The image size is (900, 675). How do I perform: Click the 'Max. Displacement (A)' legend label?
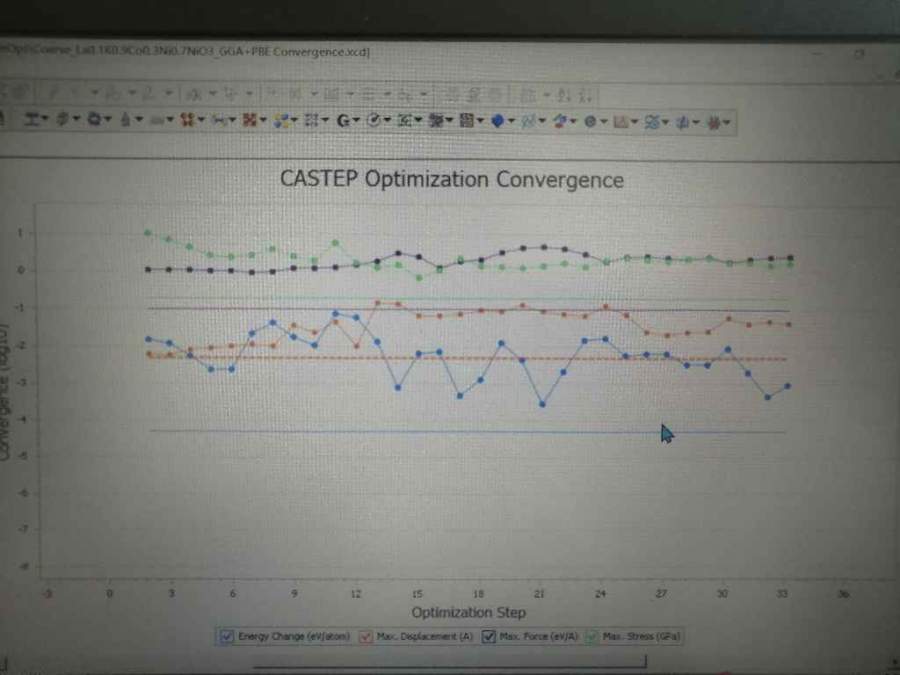coord(425,636)
